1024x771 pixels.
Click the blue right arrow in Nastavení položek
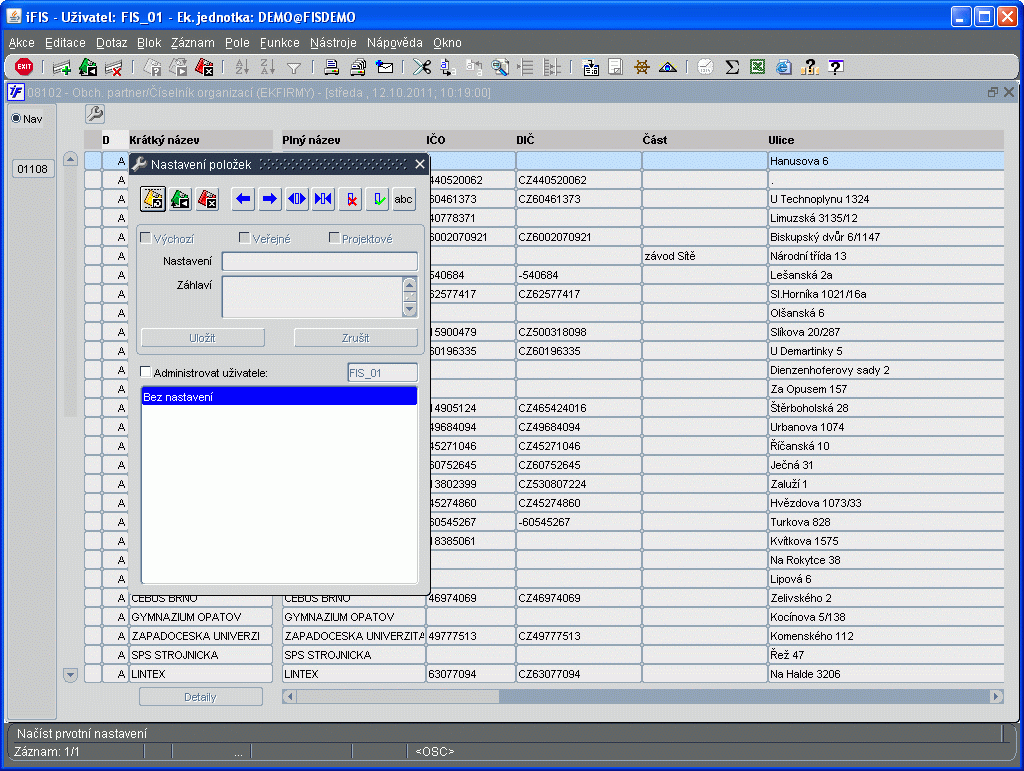(269, 199)
